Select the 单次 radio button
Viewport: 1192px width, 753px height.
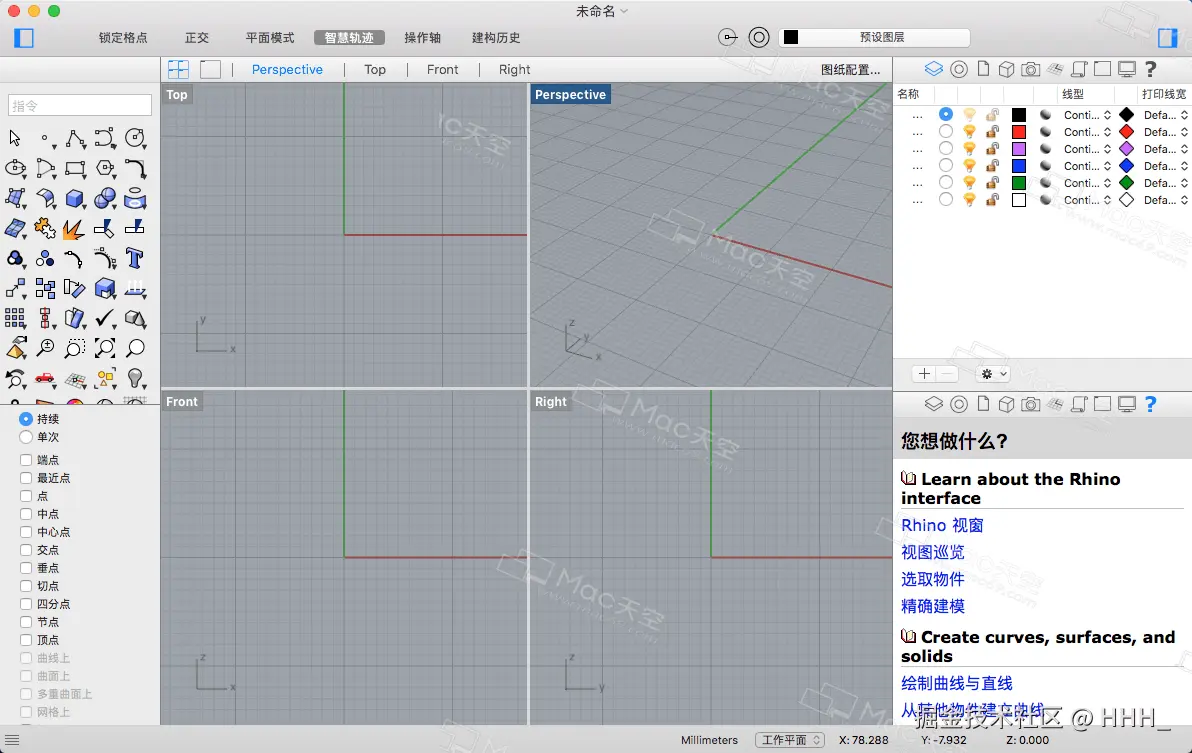26,437
